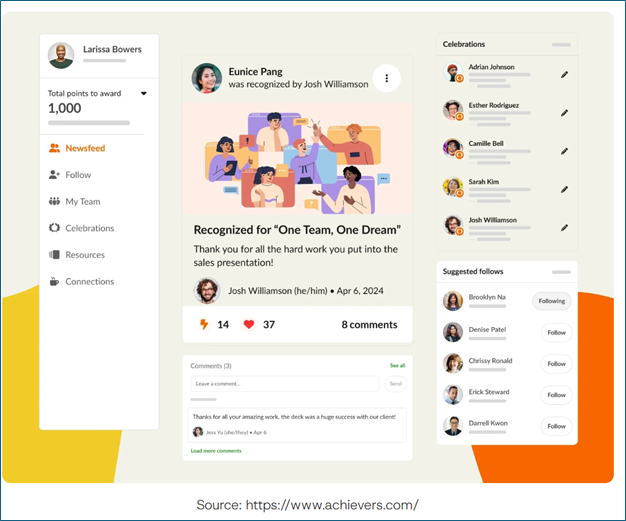Click the three-dot menu on Eunice Pang's post
Viewport: 626px width, 521px height.
[x=387, y=78]
